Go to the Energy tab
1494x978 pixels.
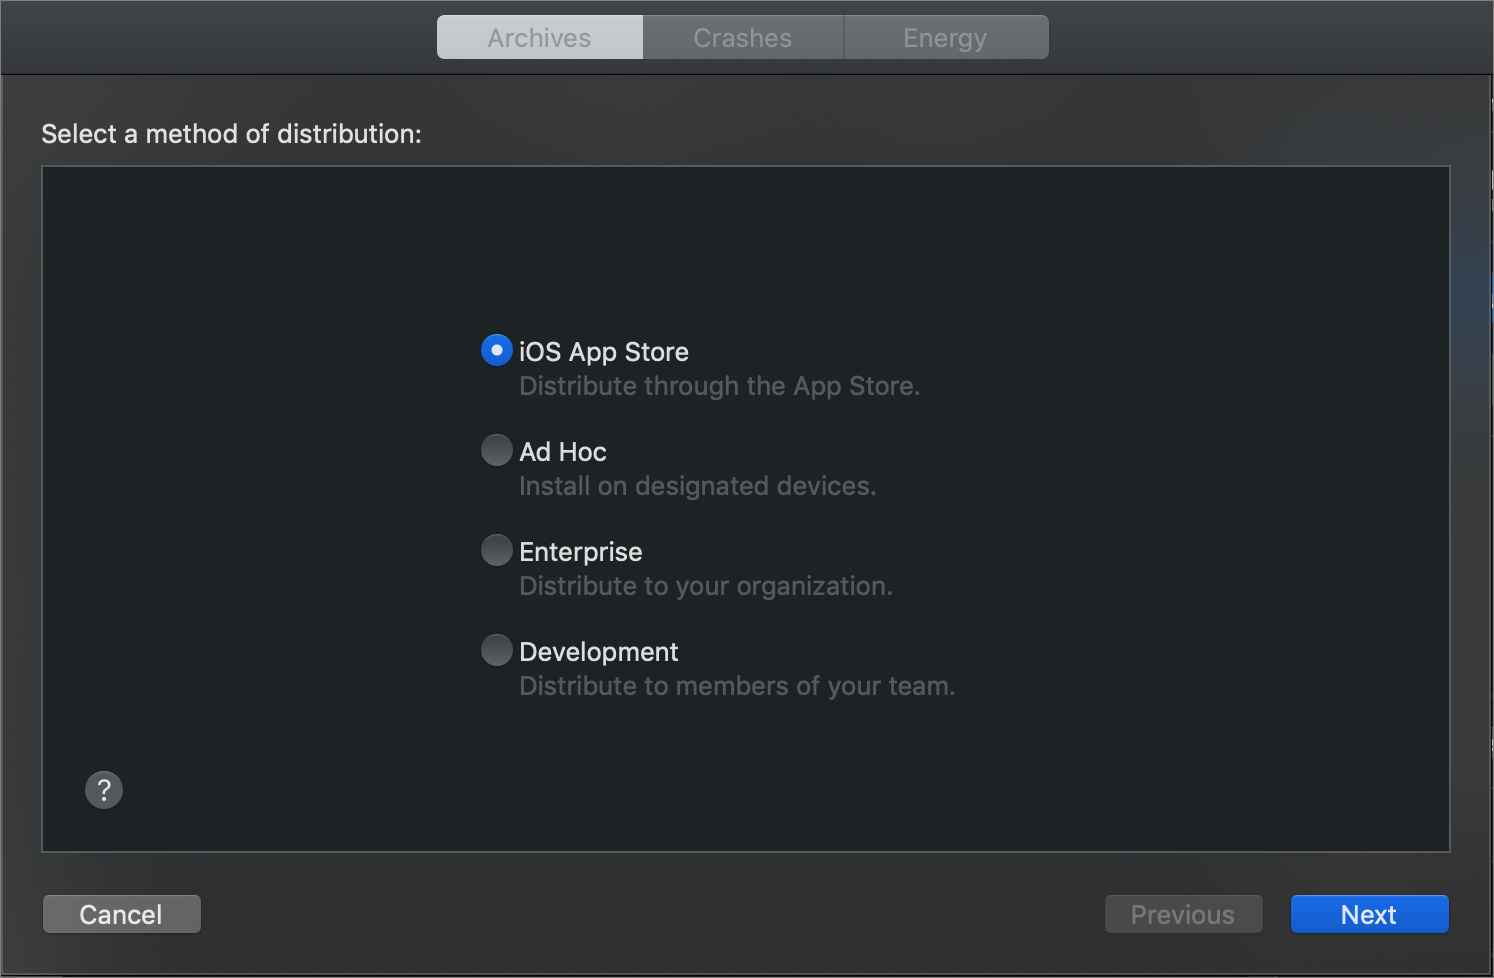coord(946,37)
